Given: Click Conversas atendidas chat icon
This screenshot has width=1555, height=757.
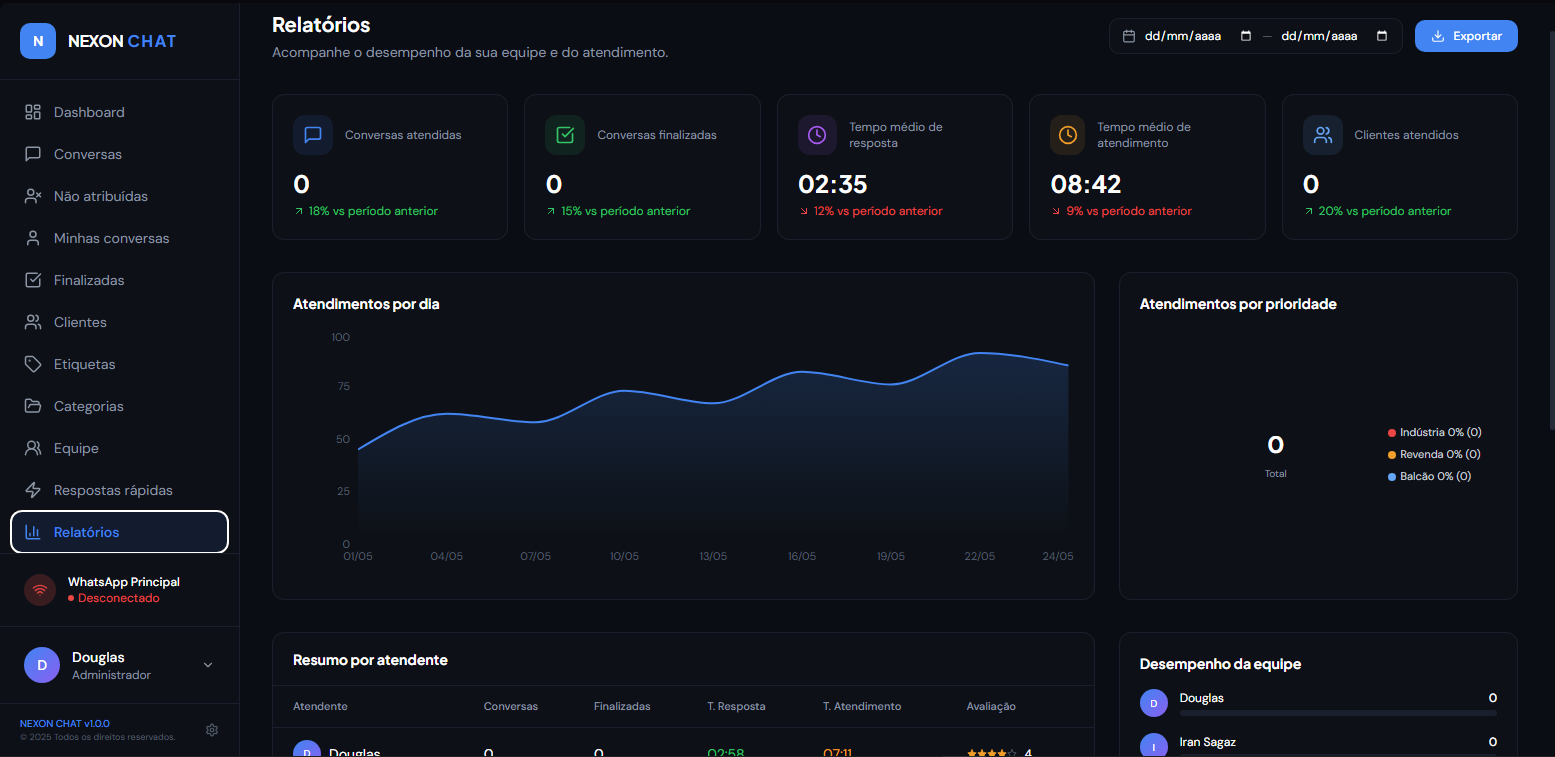Looking at the screenshot, I should pos(313,135).
